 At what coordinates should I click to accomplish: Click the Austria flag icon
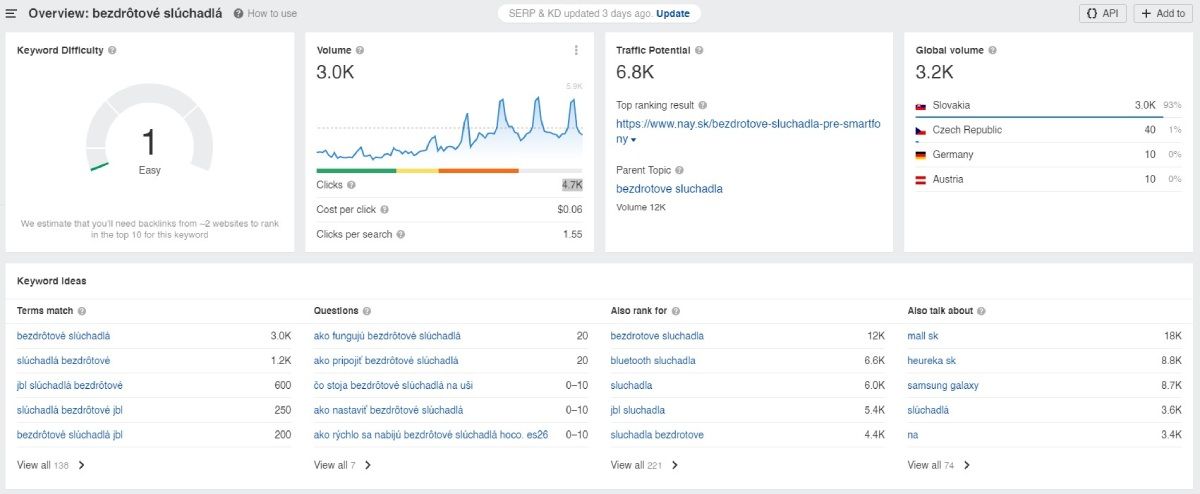(x=921, y=180)
